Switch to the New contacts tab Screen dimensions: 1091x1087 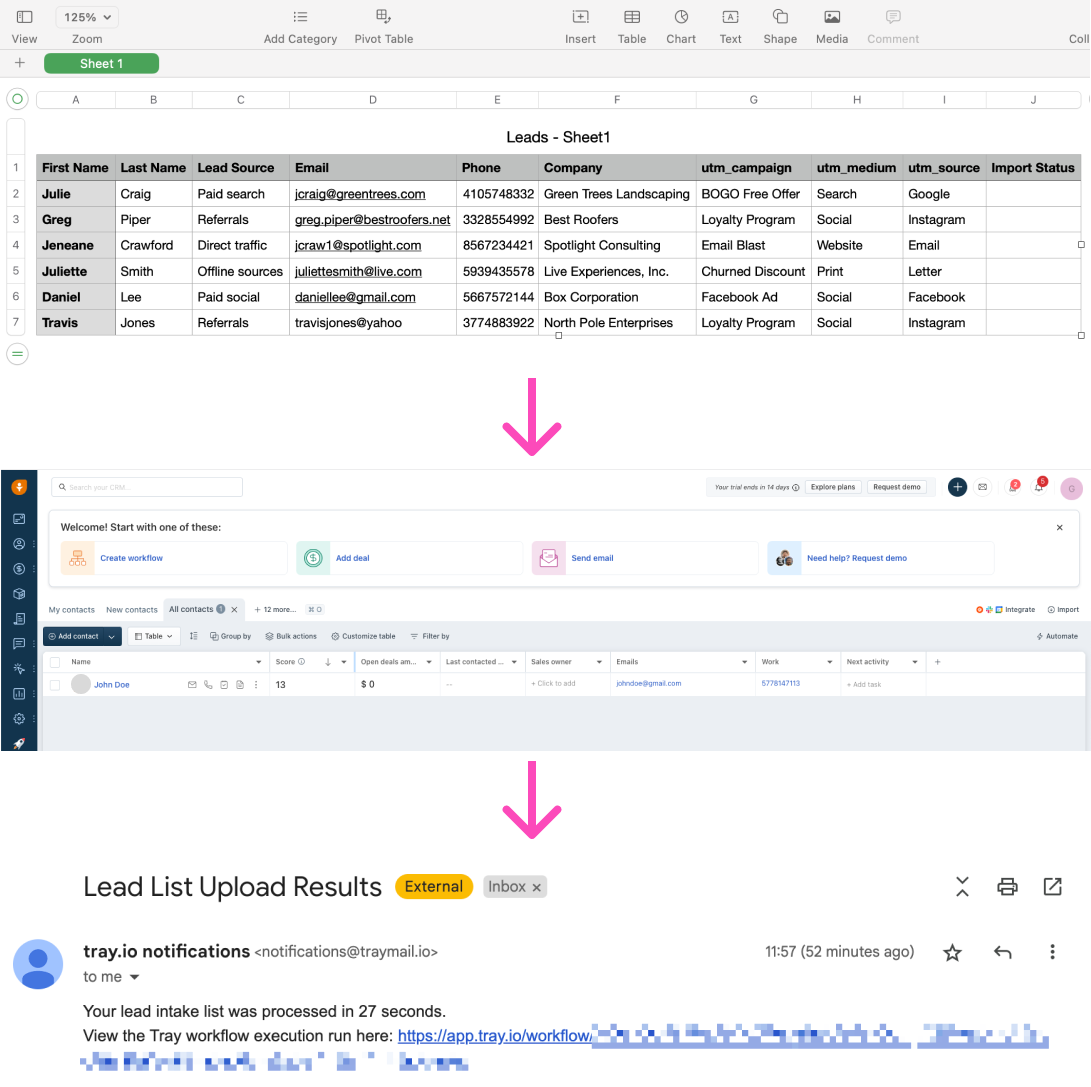(132, 610)
